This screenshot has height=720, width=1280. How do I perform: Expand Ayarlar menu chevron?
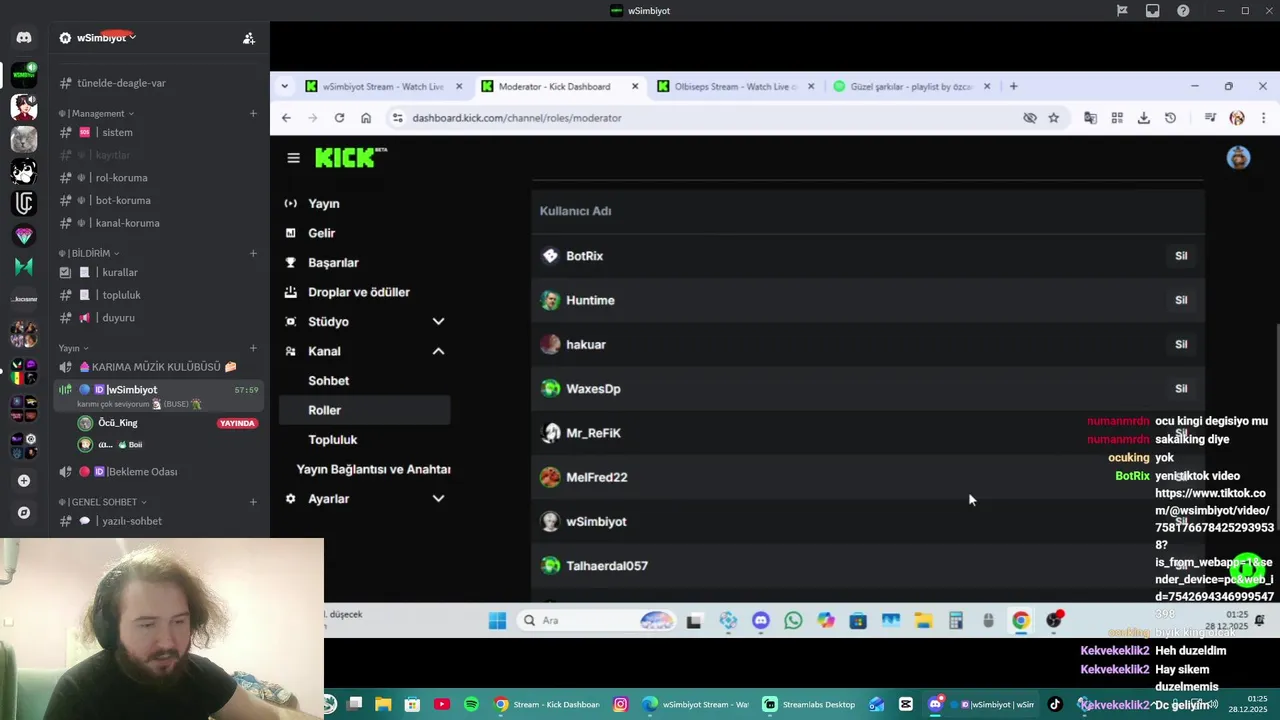point(438,499)
